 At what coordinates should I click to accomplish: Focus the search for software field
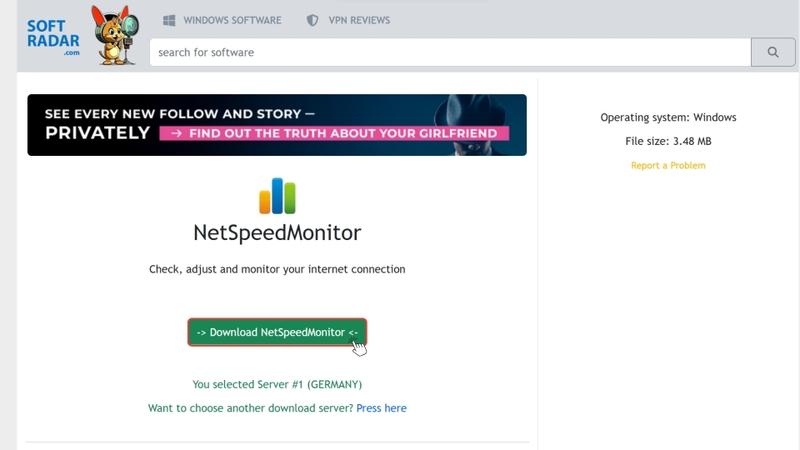450,52
